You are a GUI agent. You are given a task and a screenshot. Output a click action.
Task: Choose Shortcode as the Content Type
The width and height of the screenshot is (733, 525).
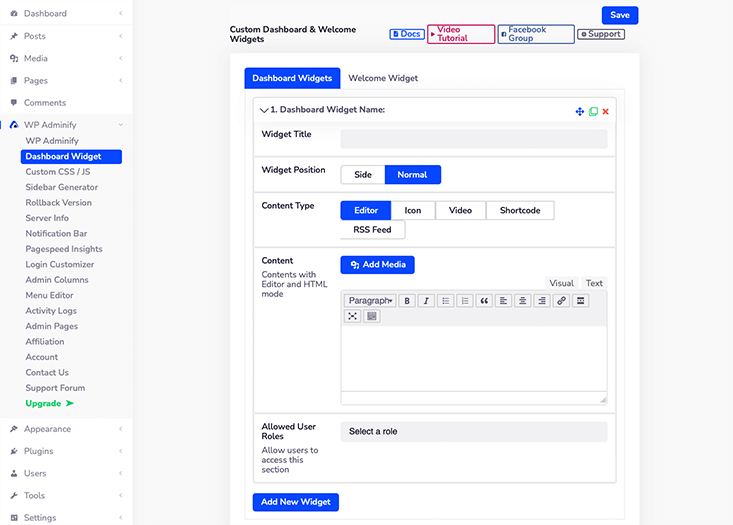pyautogui.click(x=520, y=211)
